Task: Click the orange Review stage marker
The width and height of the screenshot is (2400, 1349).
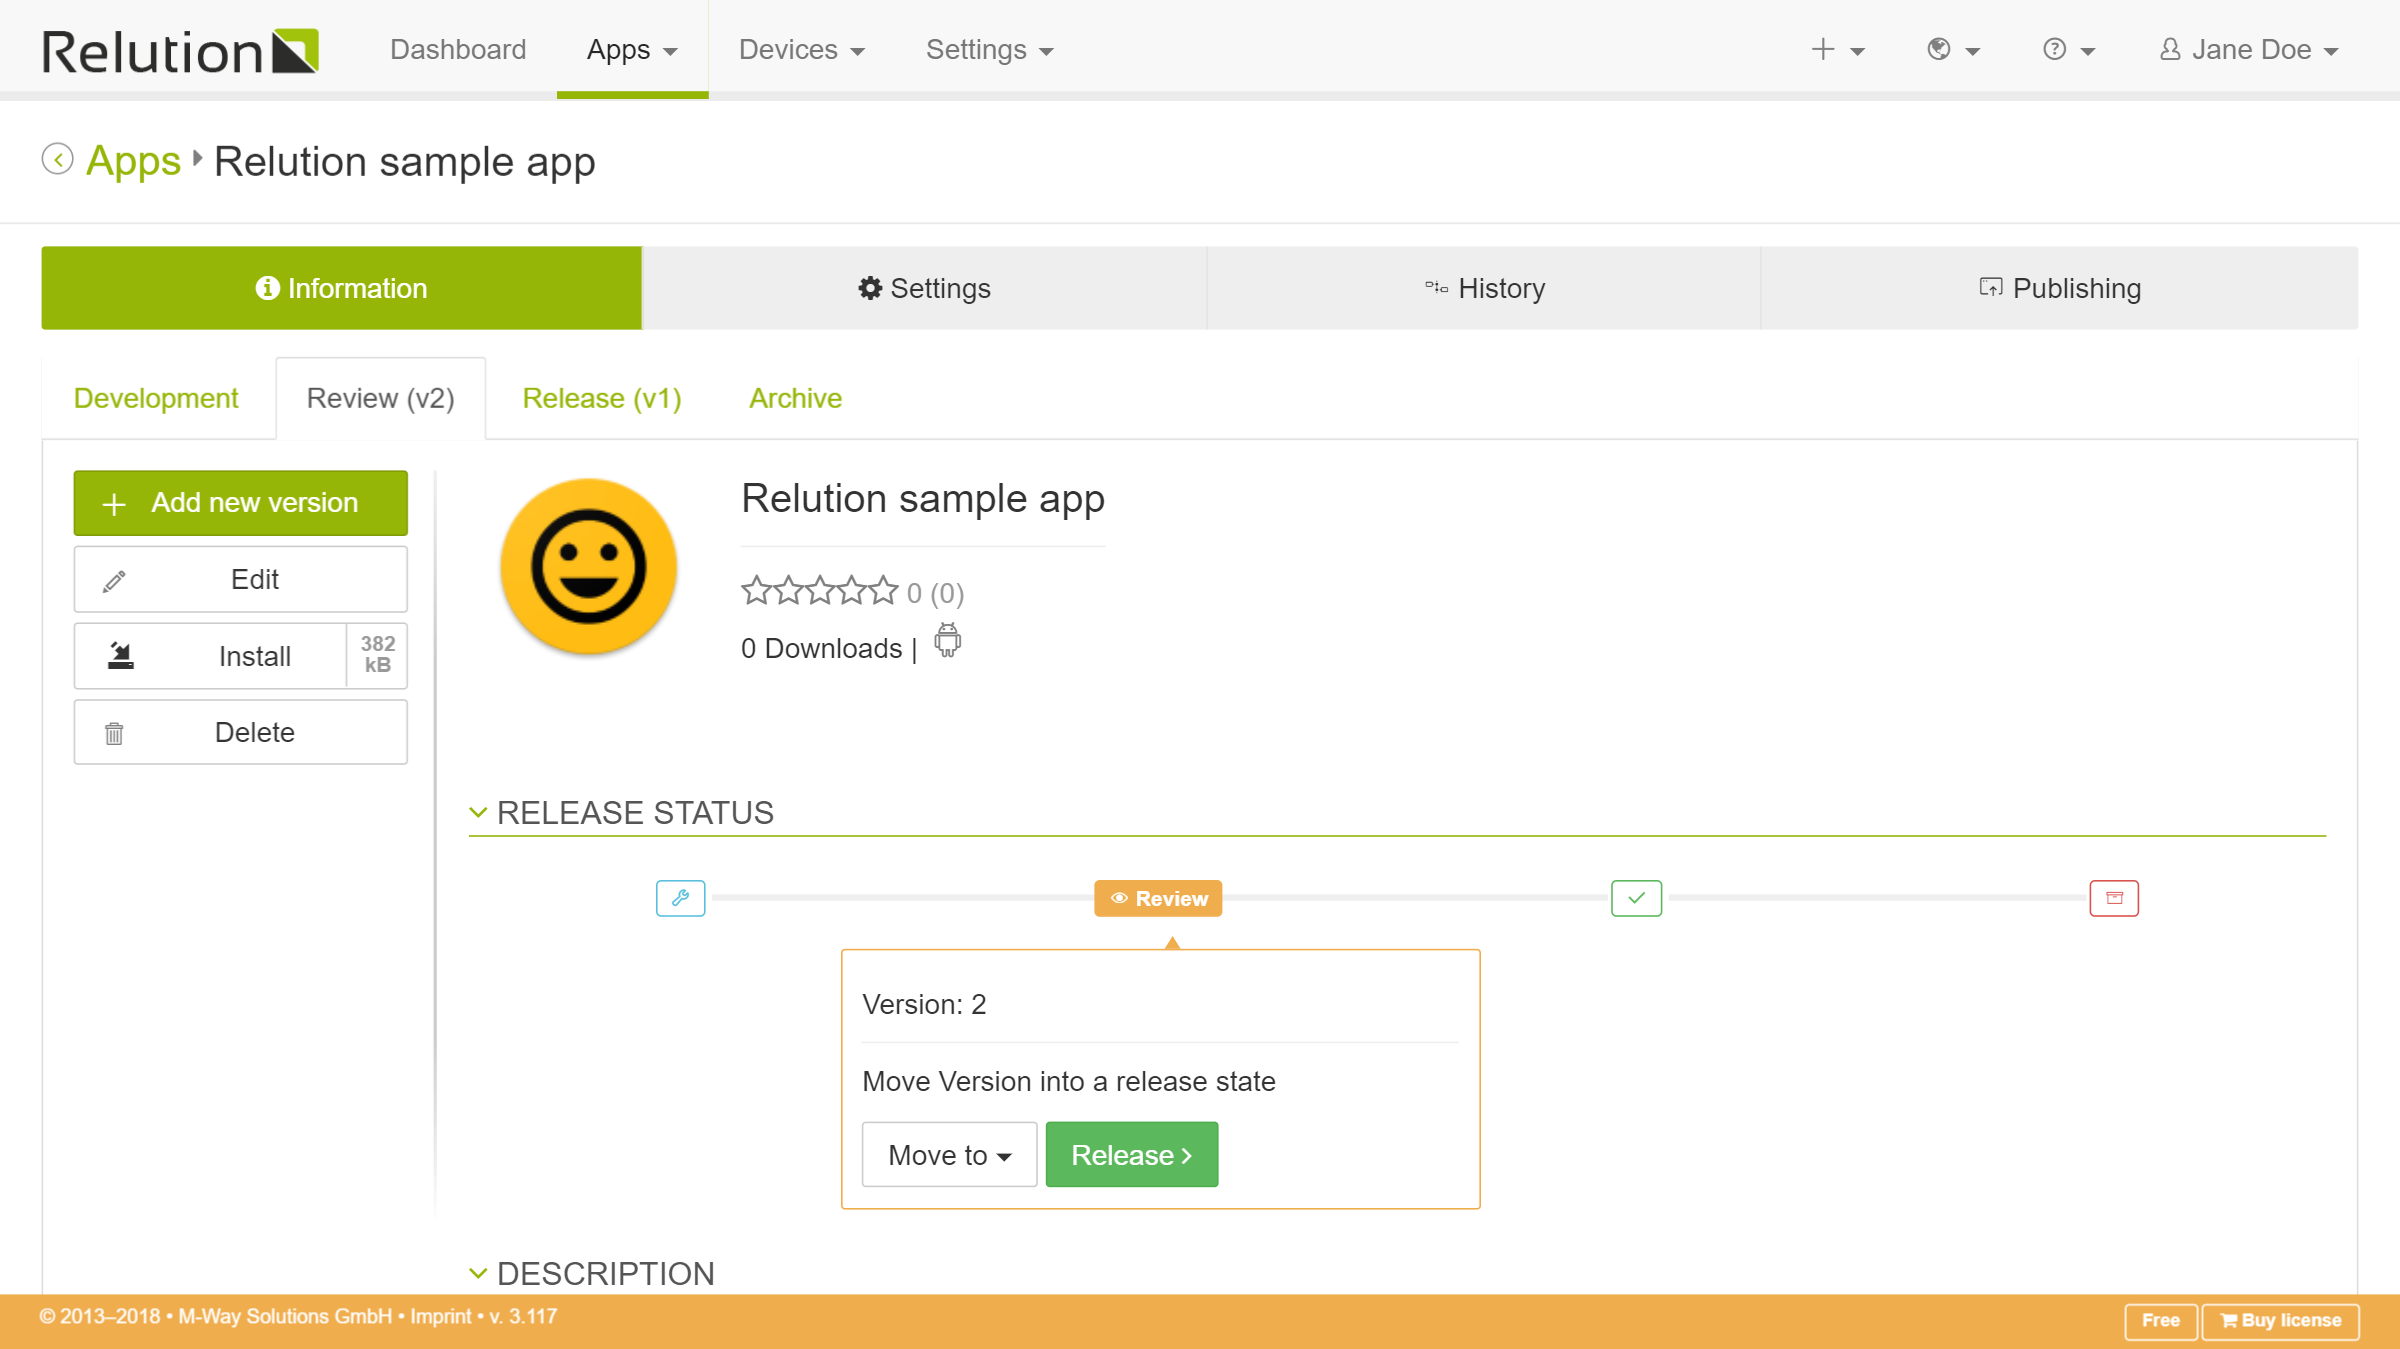Action: 1158,898
